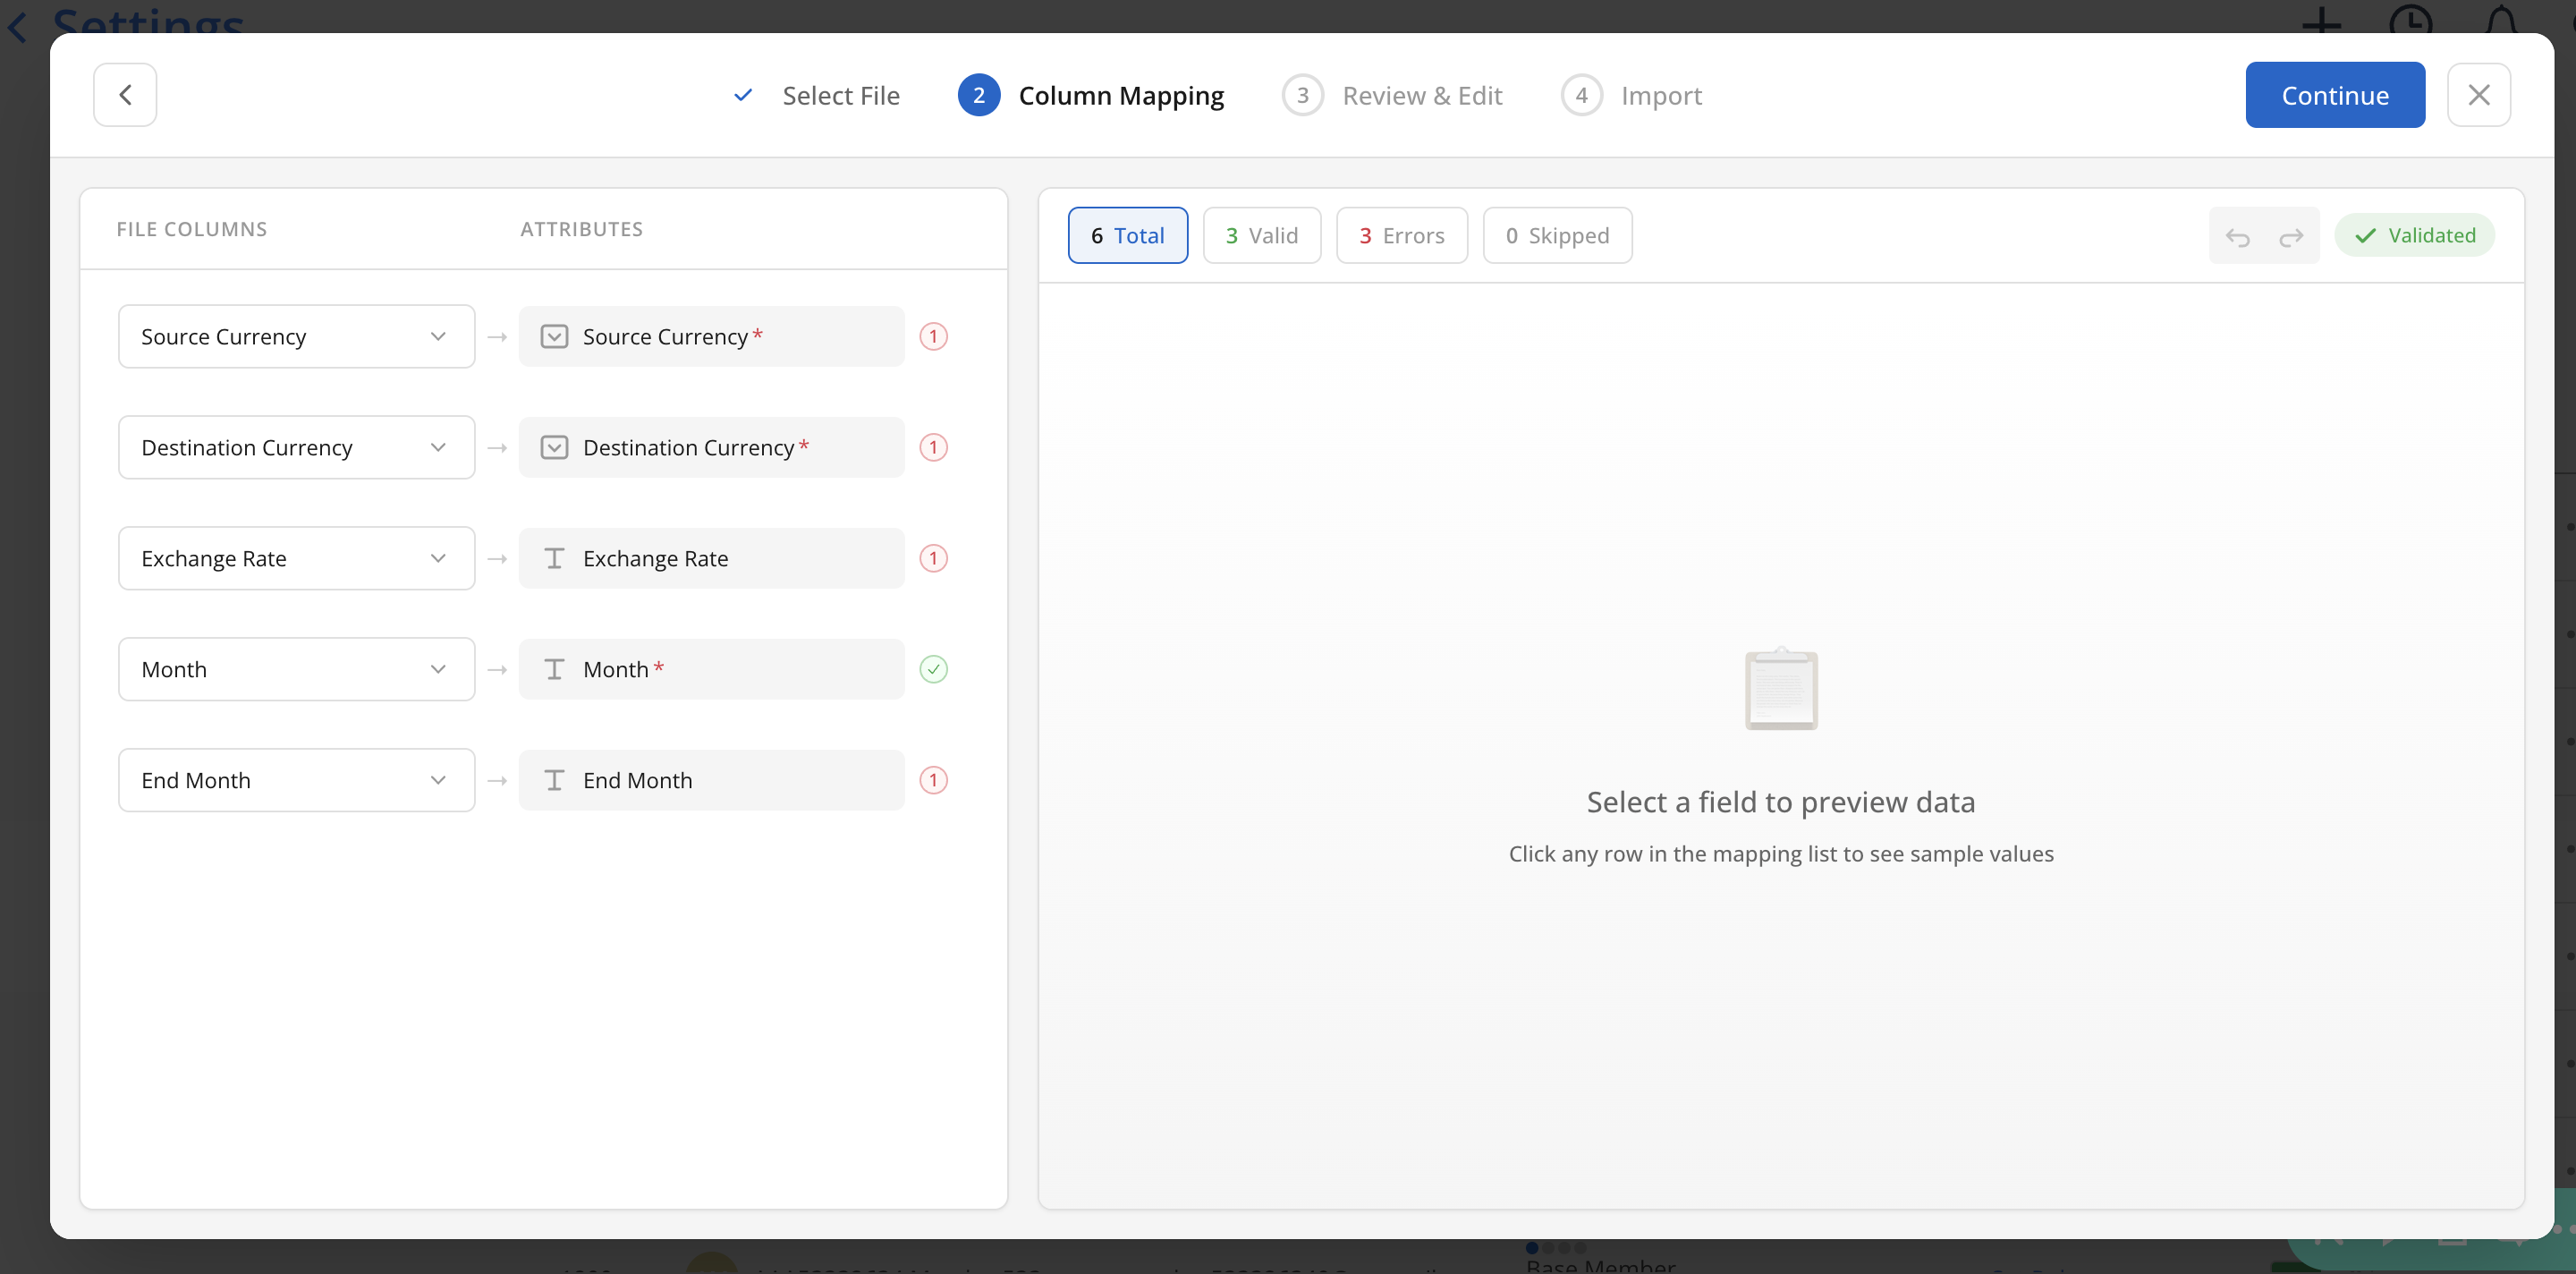This screenshot has height=1274, width=2576.
Task: Click the redo arrow icon
Action: pyautogui.click(x=2291, y=236)
